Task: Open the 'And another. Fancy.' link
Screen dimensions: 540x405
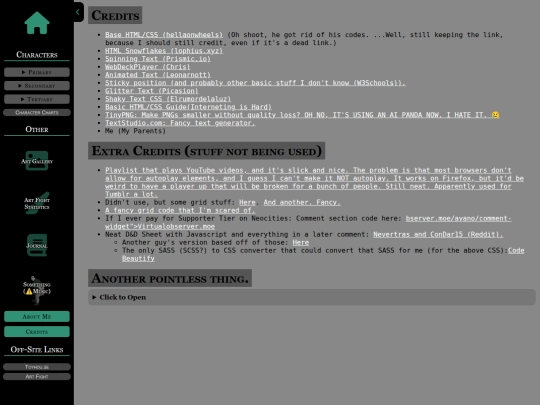Action: pyautogui.click(x=302, y=202)
